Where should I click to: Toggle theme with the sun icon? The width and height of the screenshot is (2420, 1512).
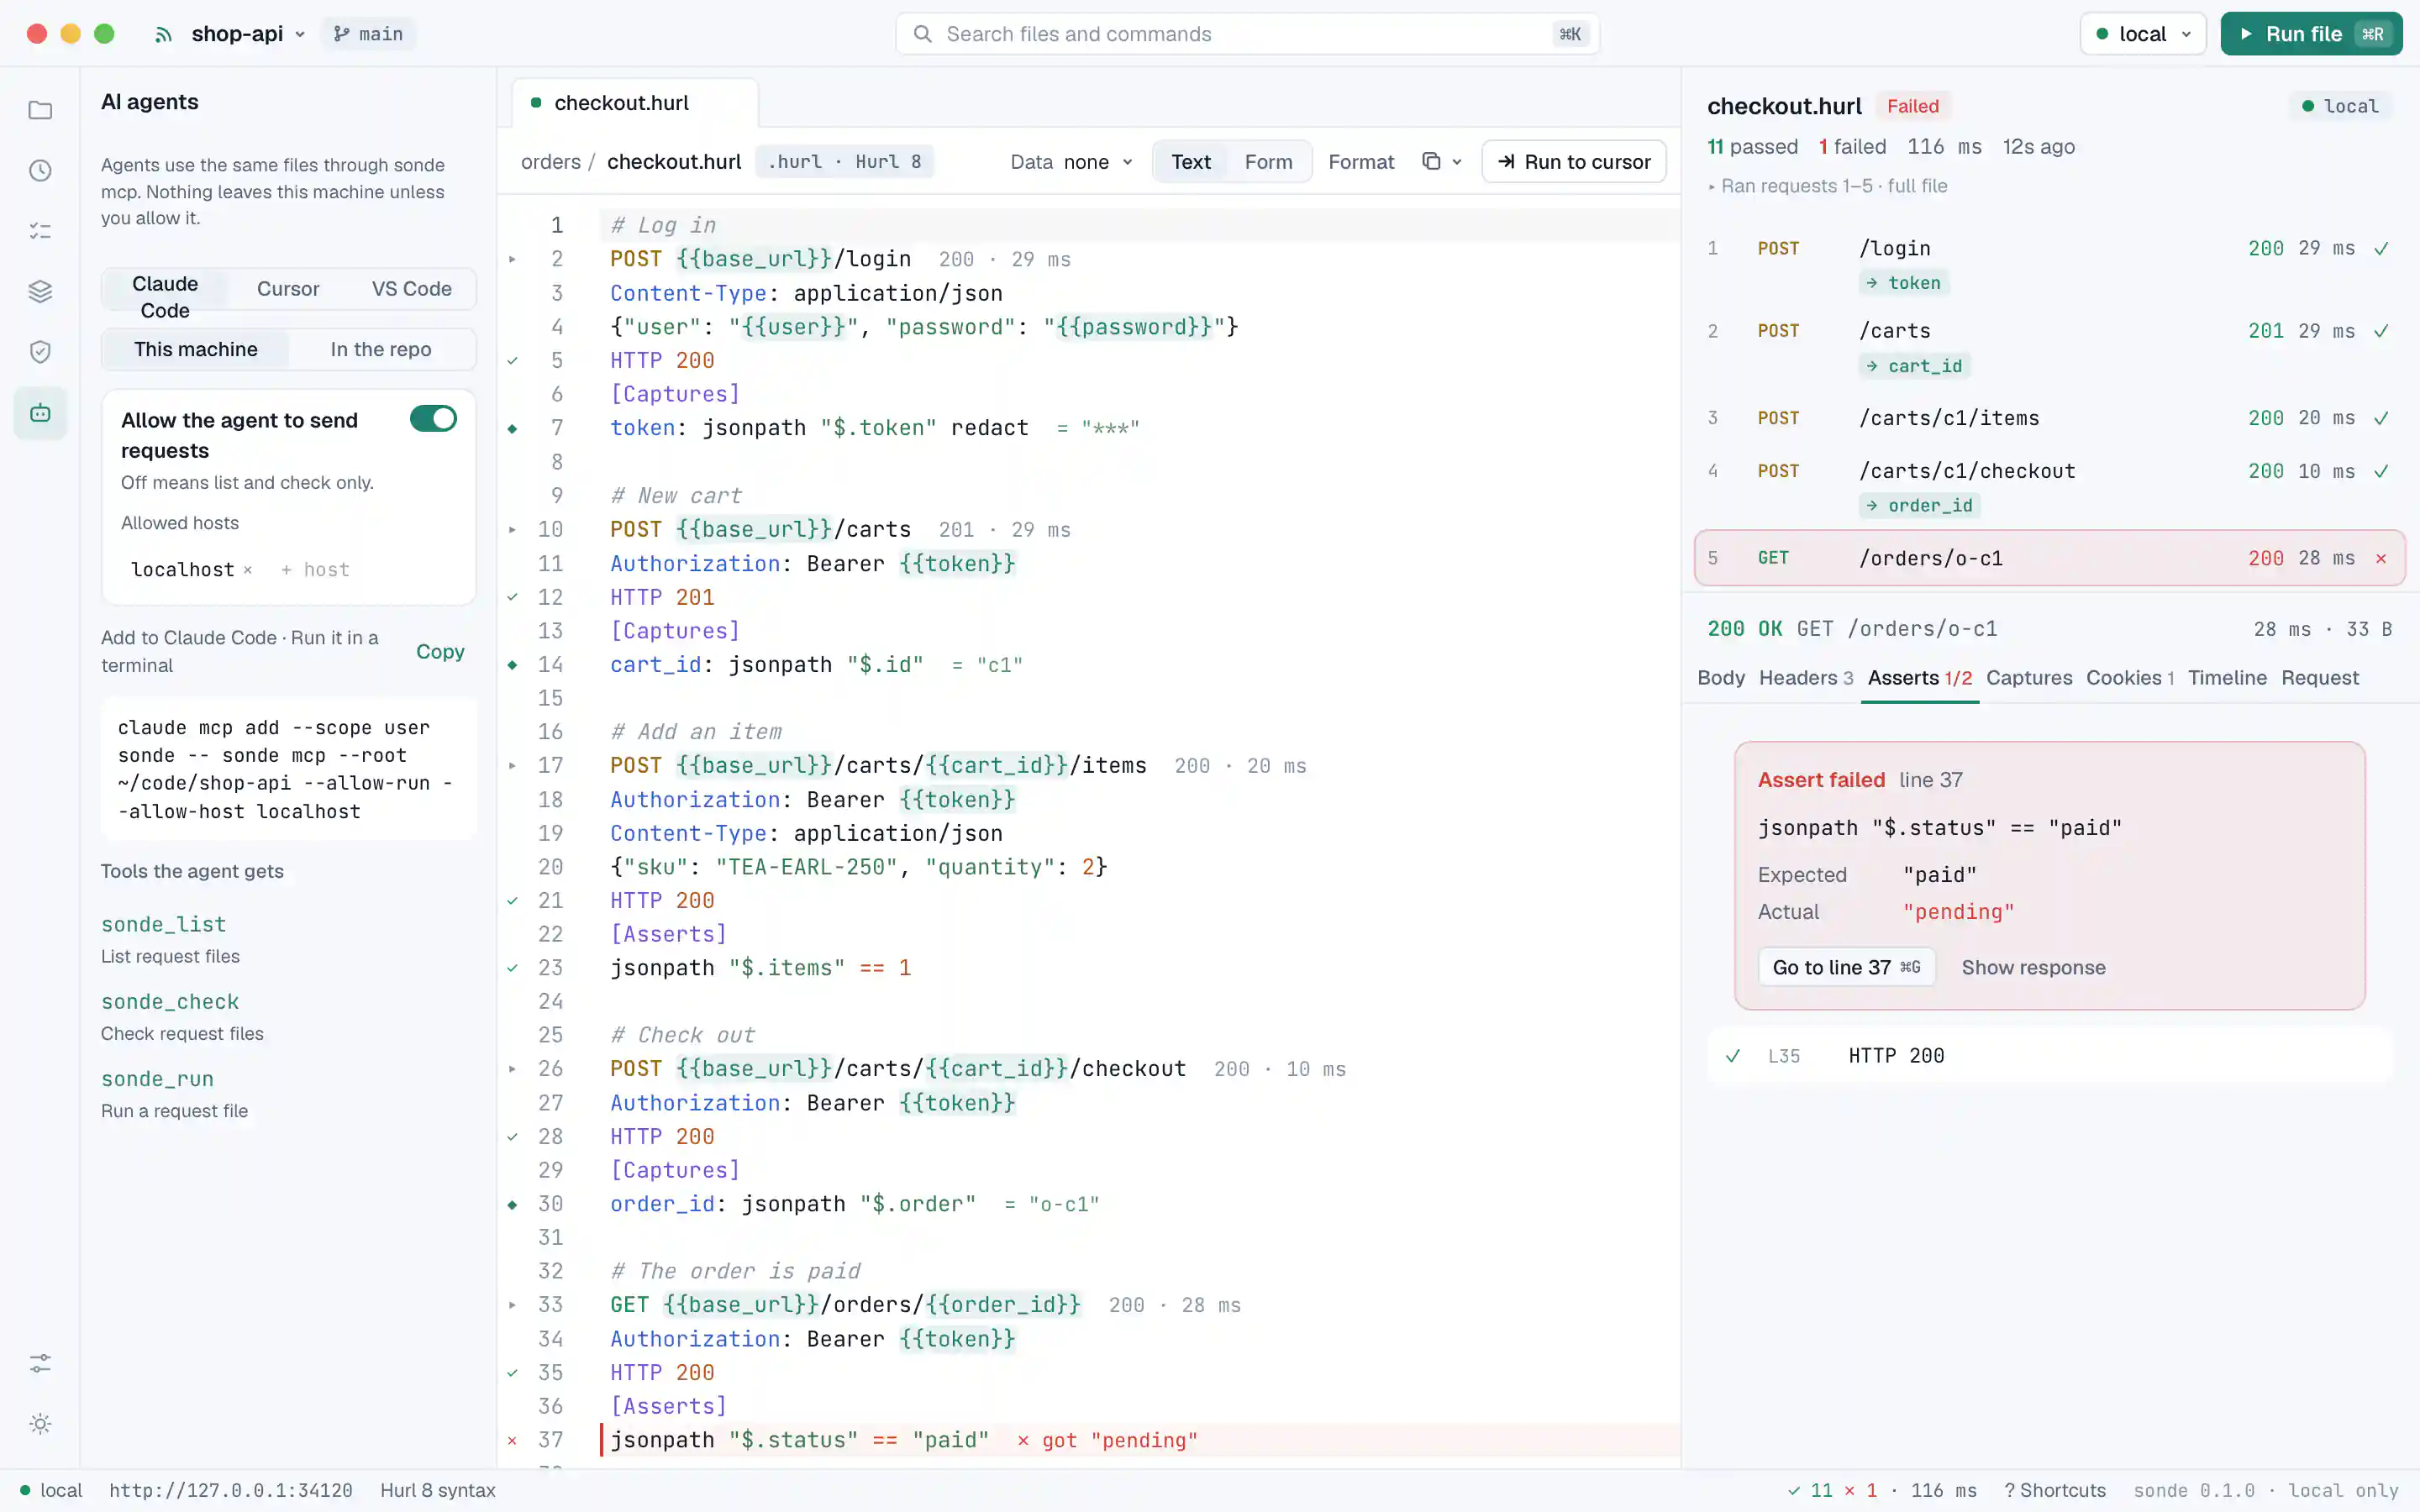(x=40, y=1424)
